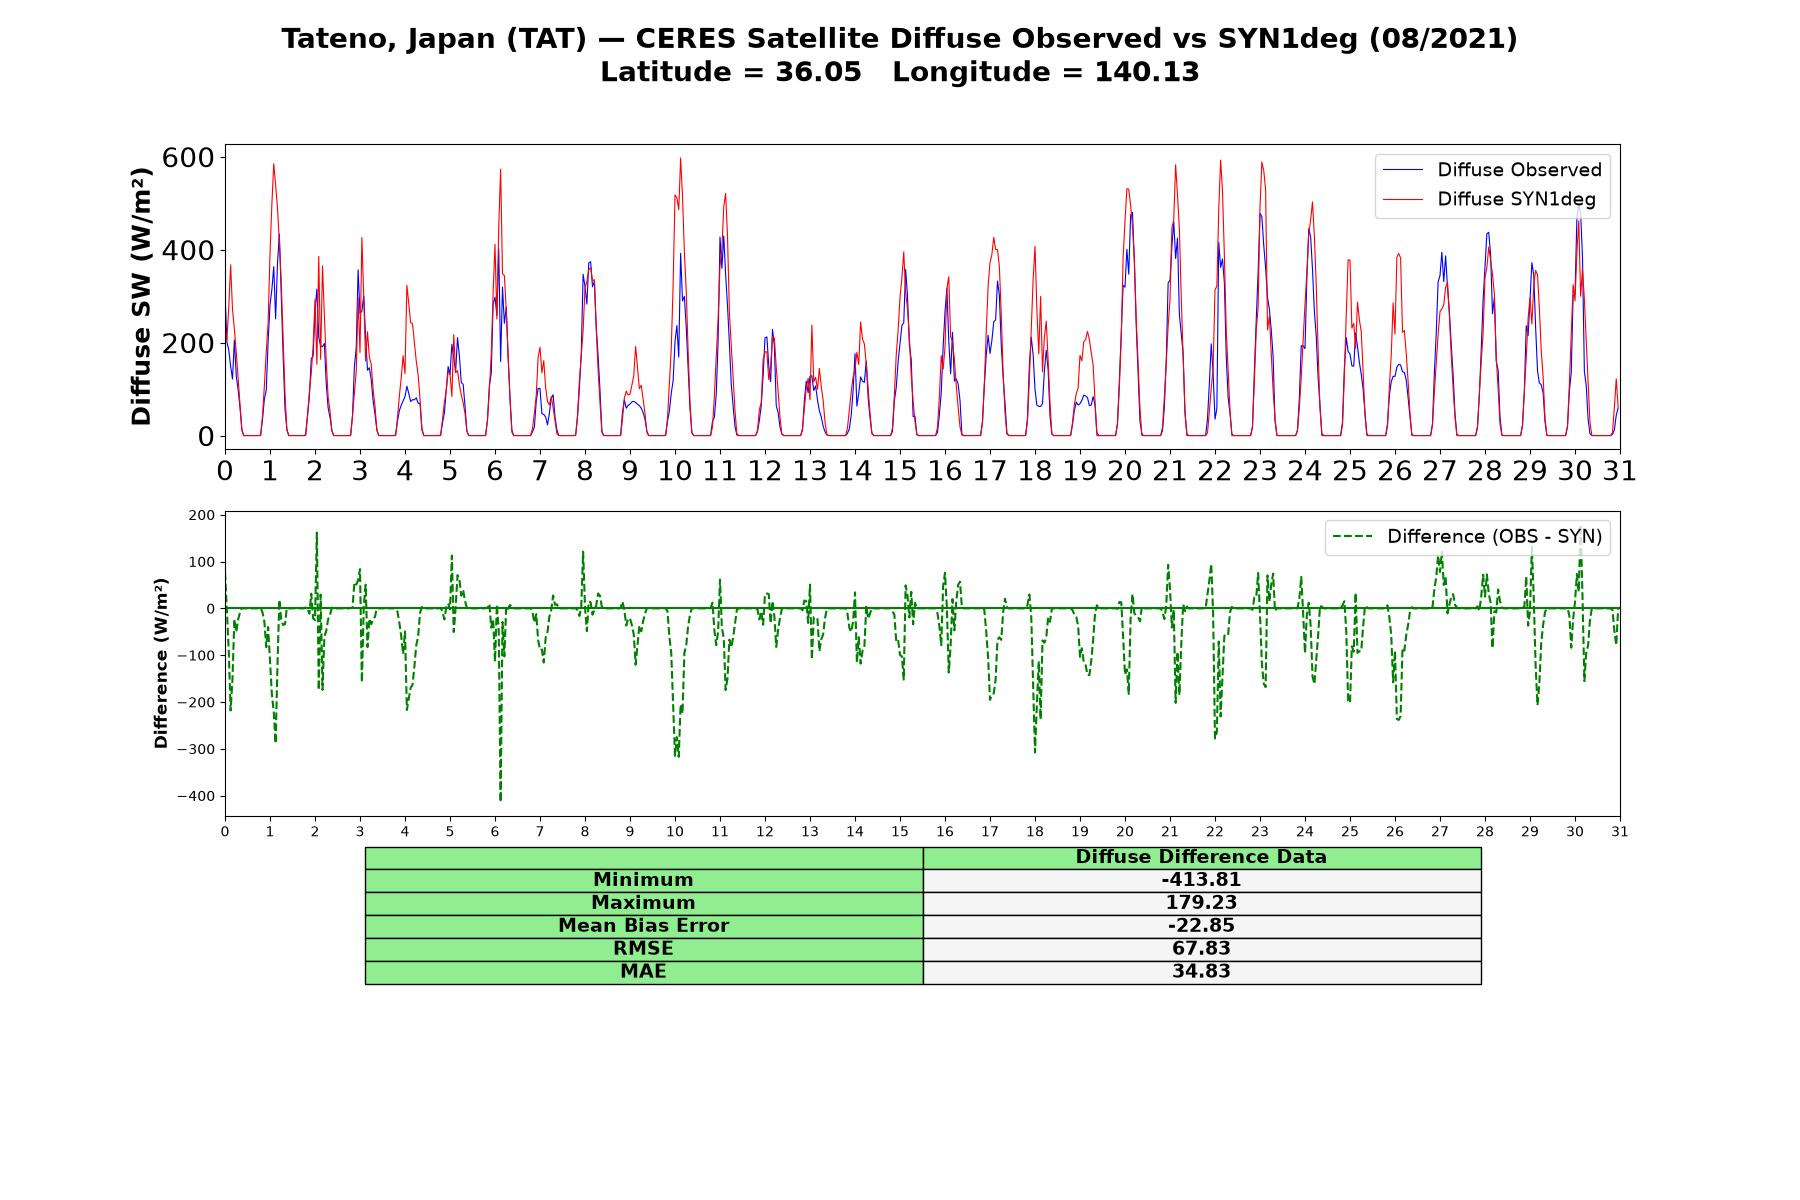Select the Diffuse SYN1deg legend label

pos(1516,199)
